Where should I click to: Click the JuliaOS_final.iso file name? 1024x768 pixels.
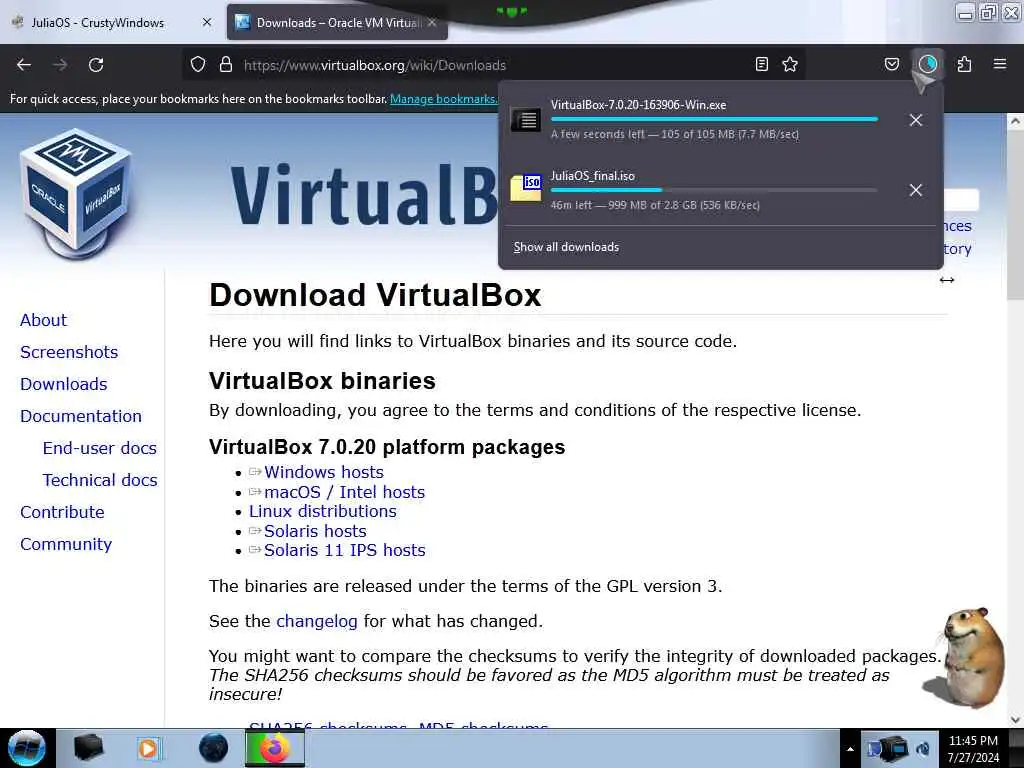(x=592, y=176)
